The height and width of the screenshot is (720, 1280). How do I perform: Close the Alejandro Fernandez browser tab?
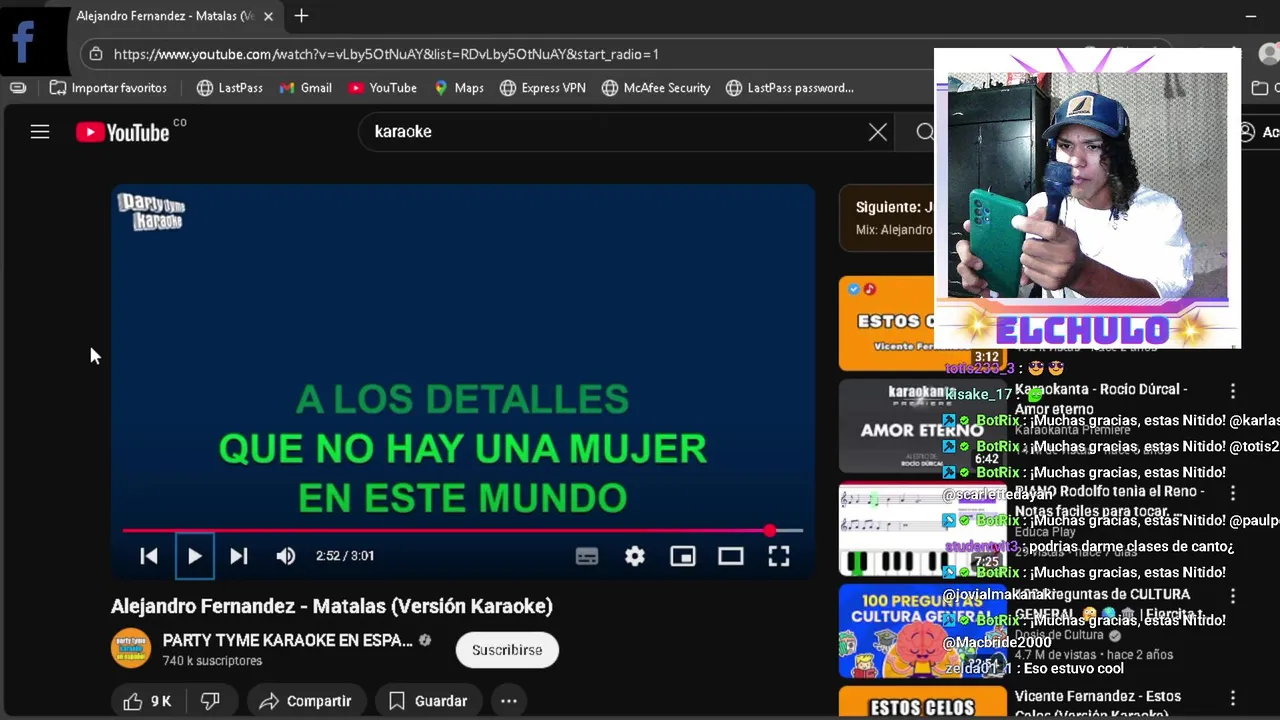[268, 16]
